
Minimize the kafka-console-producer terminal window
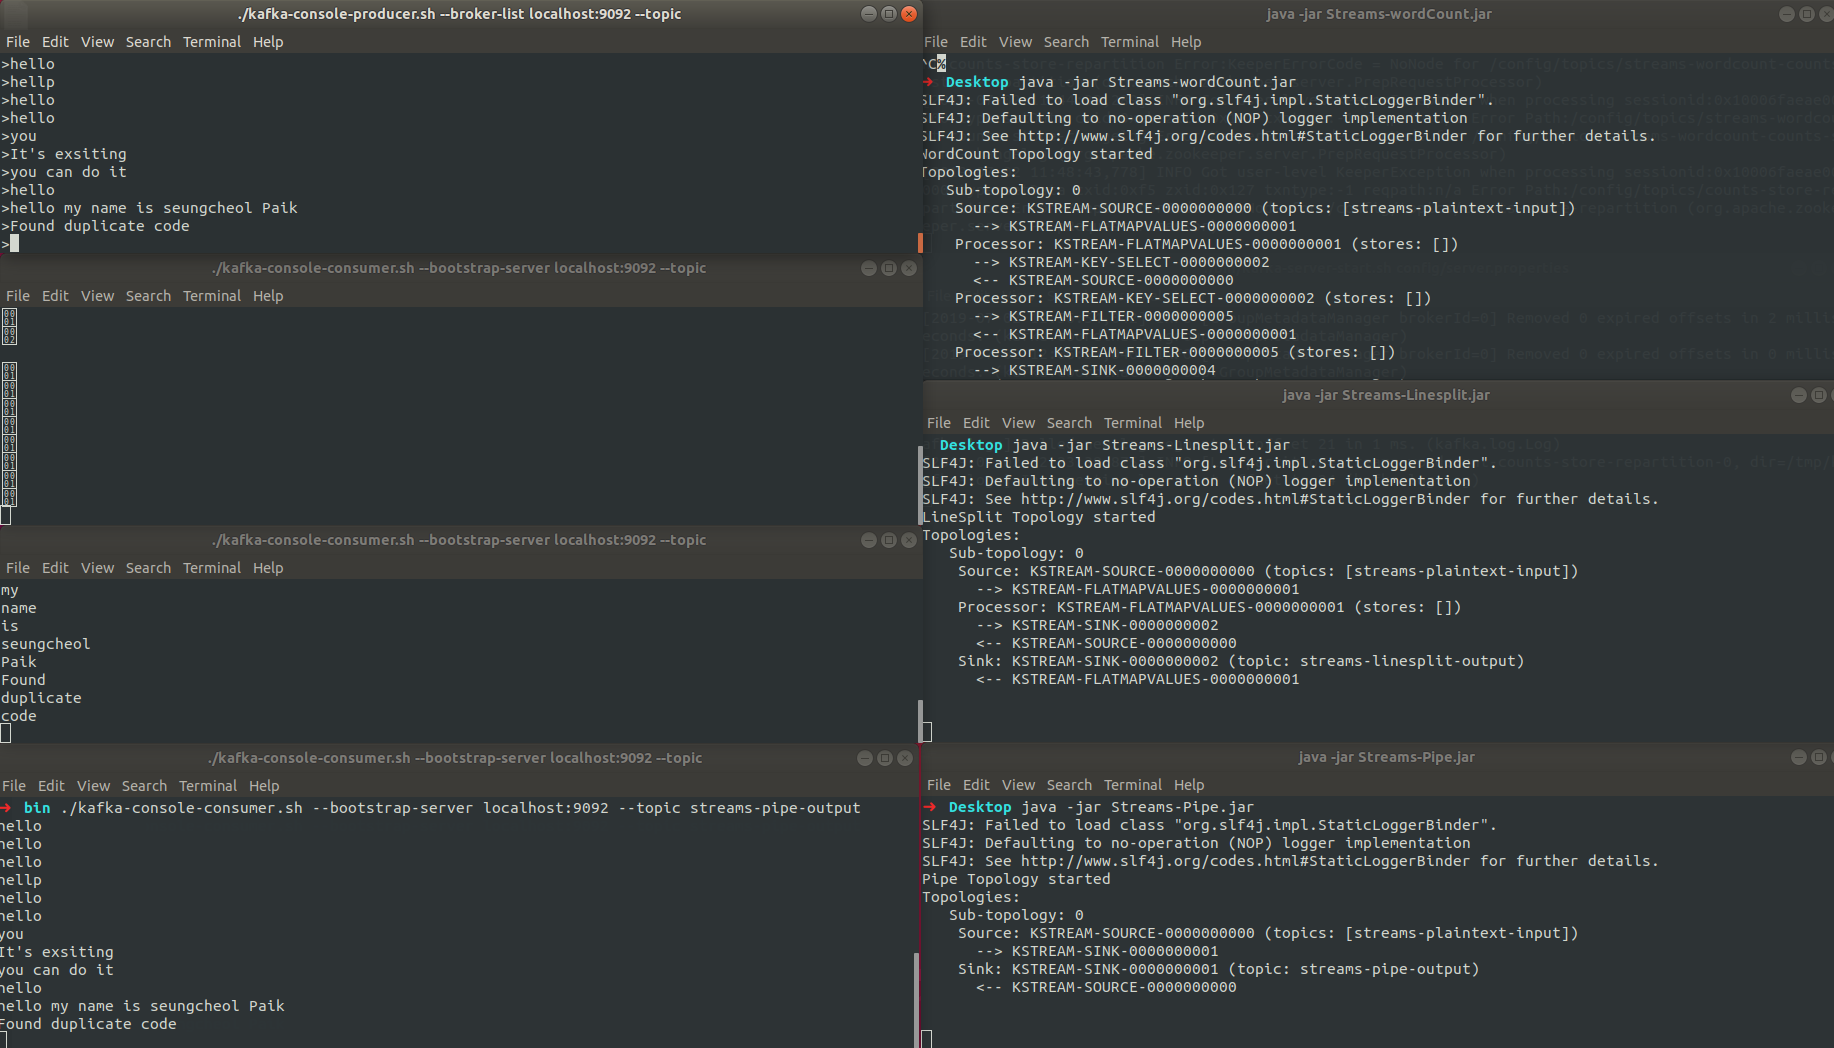(x=869, y=14)
